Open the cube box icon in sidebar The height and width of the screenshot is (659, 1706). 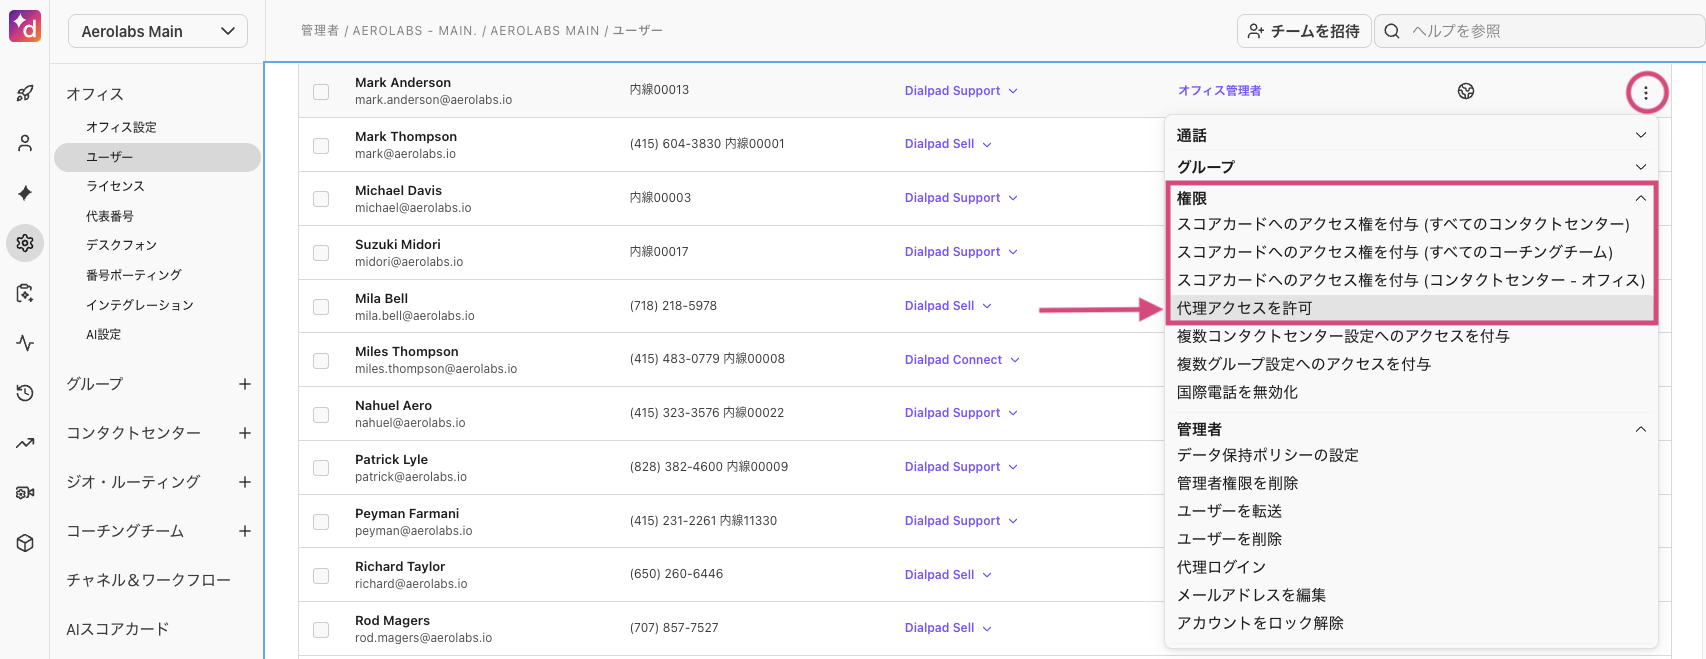[25, 543]
